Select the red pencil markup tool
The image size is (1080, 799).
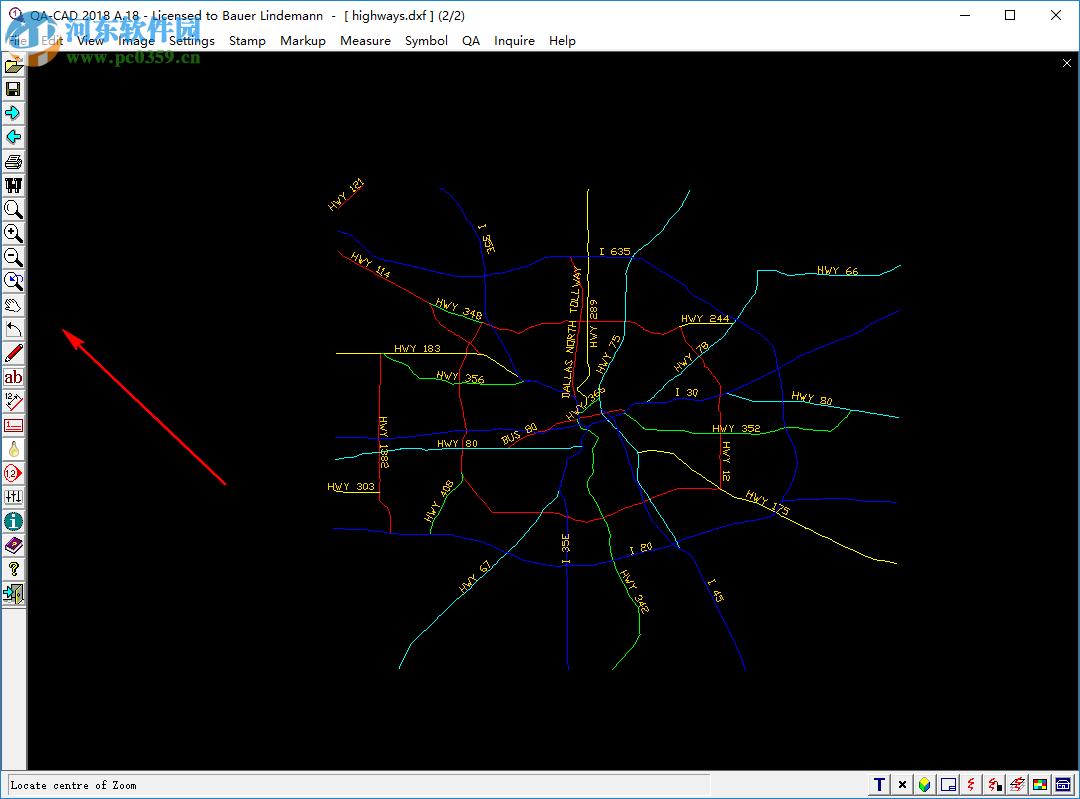pyautogui.click(x=13, y=353)
